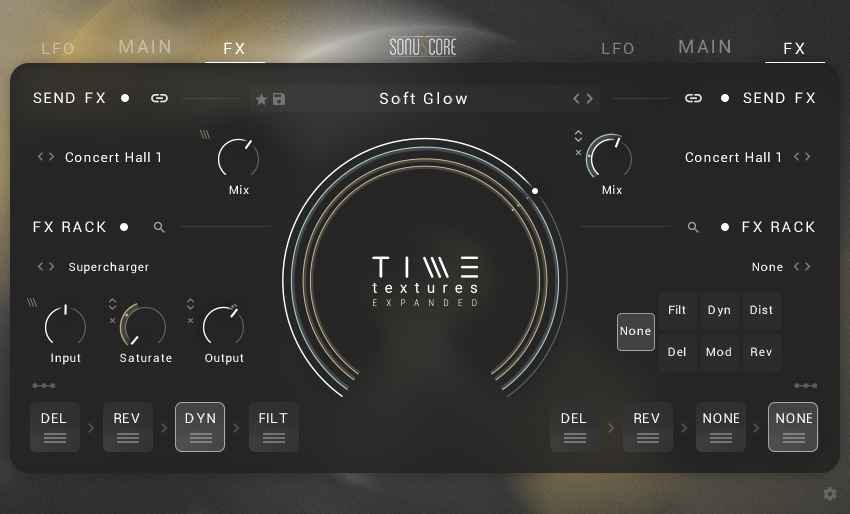Open the Soft Glow preset browser arrows
The image size is (850, 514).
[x=583, y=99]
